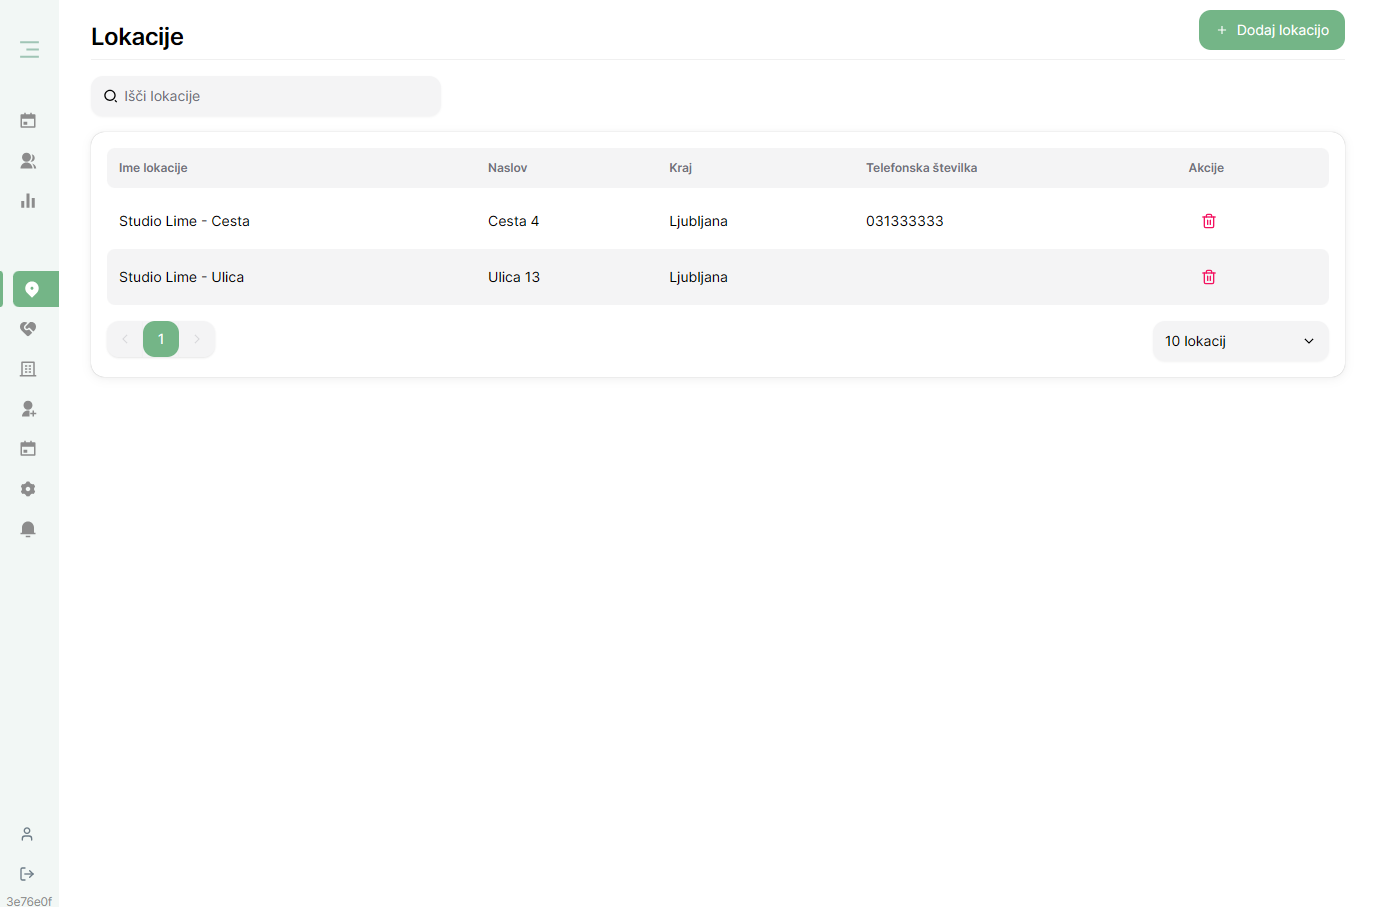Open the 10 lokacij page size dropdown

pyautogui.click(x=1241, y=341)
